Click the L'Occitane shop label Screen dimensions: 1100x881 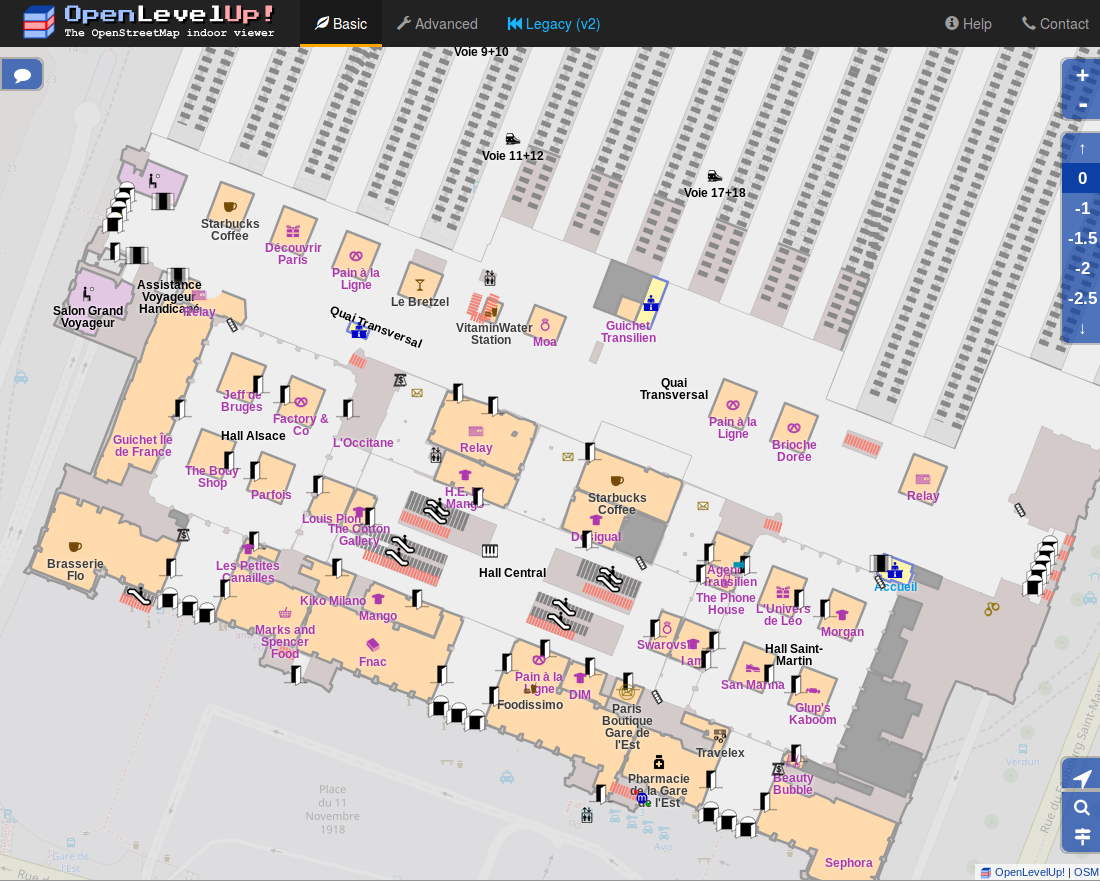[363, 443]
